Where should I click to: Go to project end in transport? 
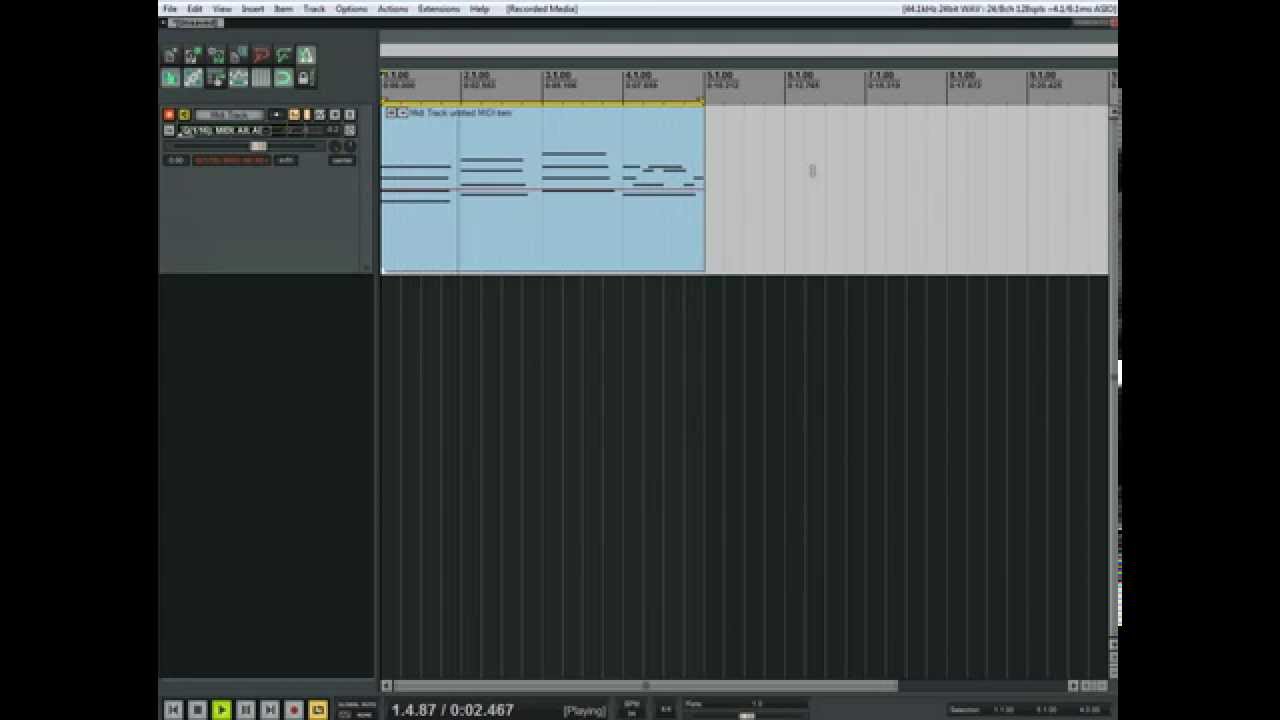click(x=270, y=709)
